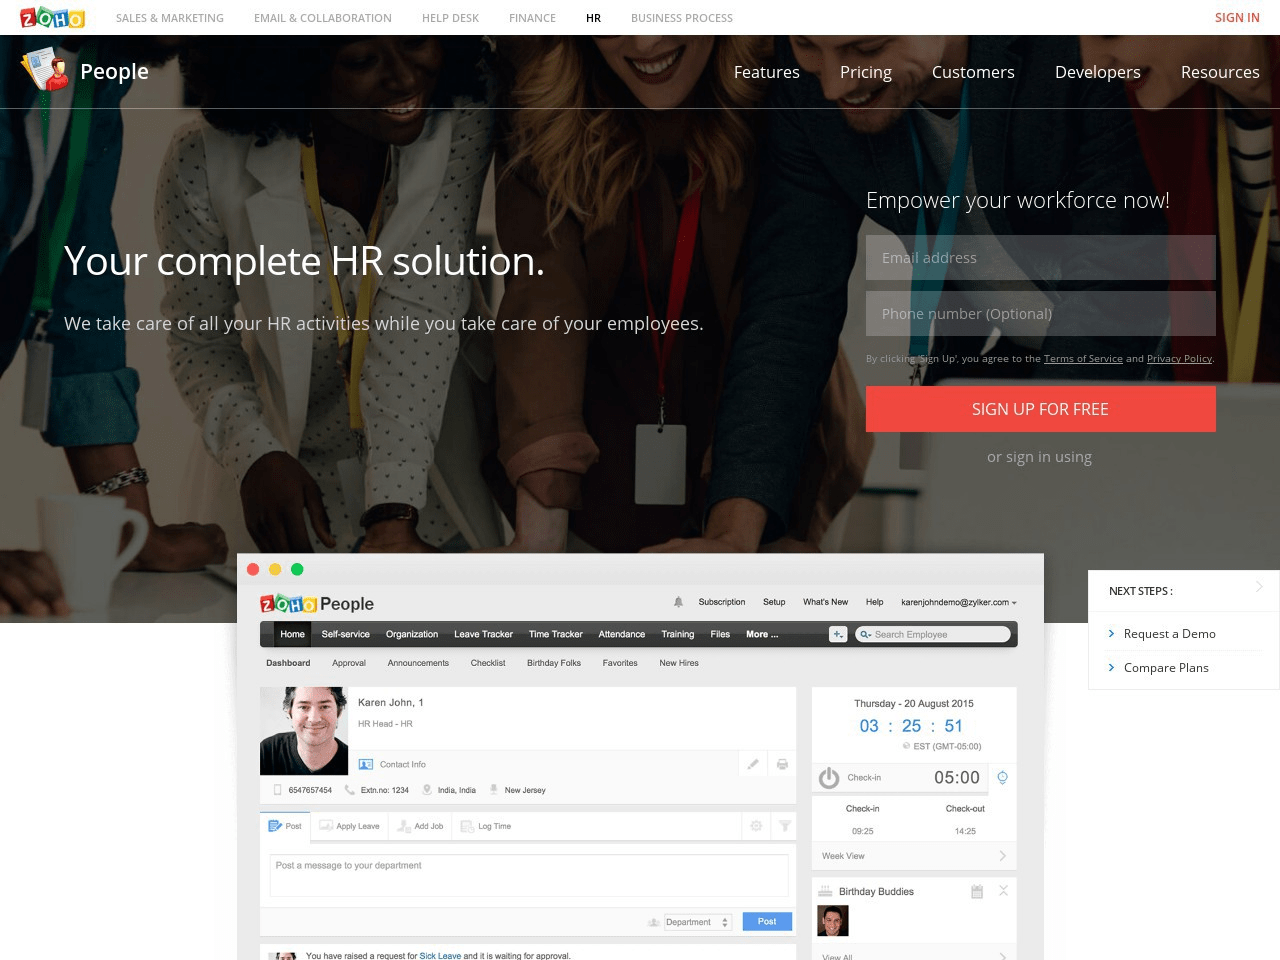Select the Training tab
Screen dimensions: 1280x960
point(677,634)
